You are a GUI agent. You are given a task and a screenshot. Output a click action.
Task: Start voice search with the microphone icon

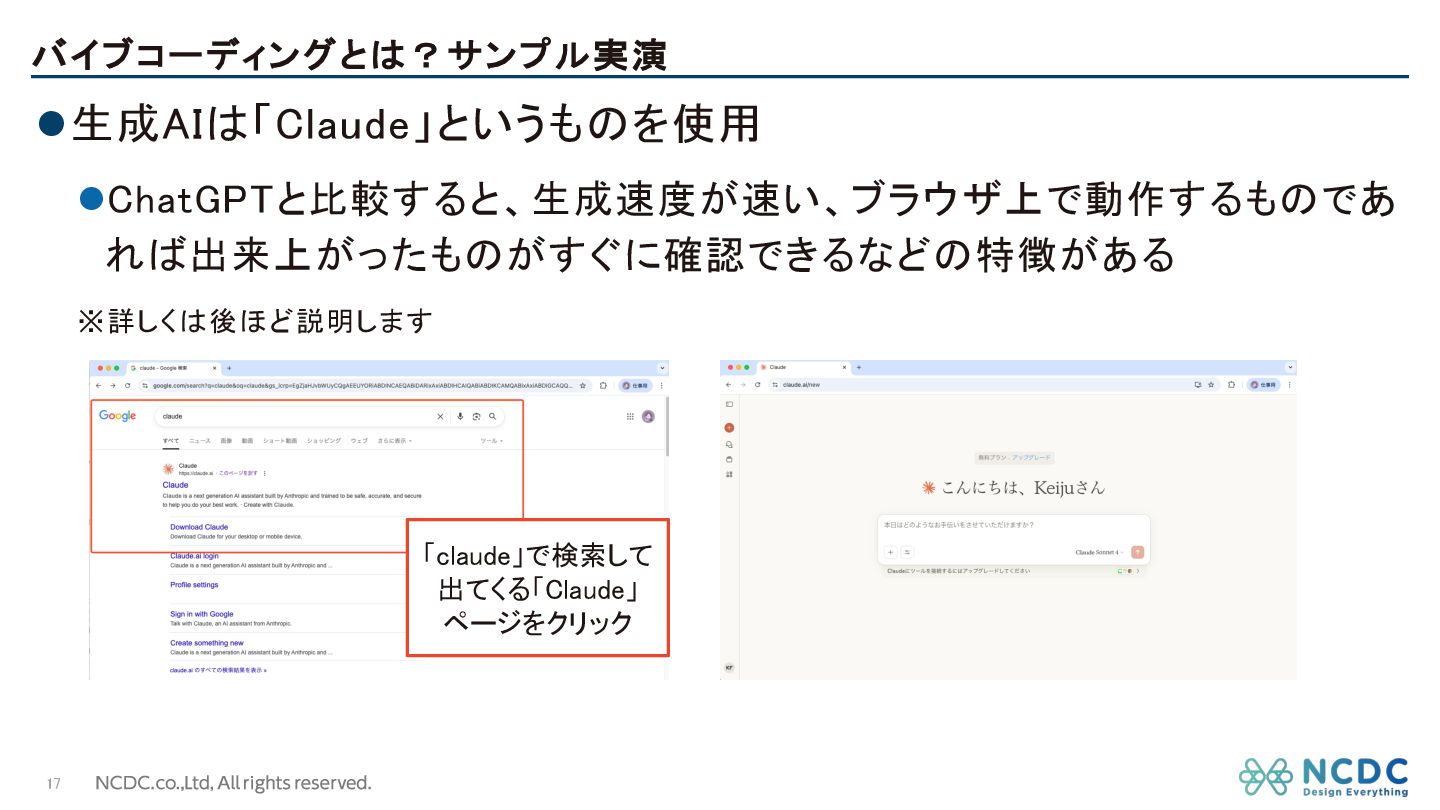(460, 416)
